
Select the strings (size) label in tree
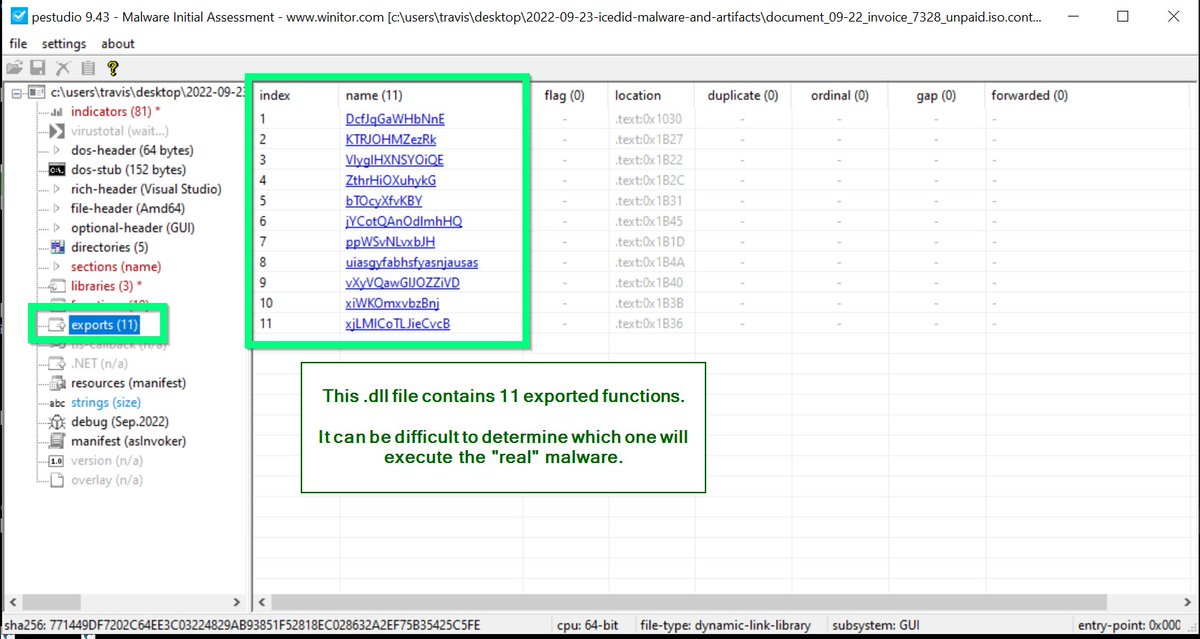pos(106,403)
